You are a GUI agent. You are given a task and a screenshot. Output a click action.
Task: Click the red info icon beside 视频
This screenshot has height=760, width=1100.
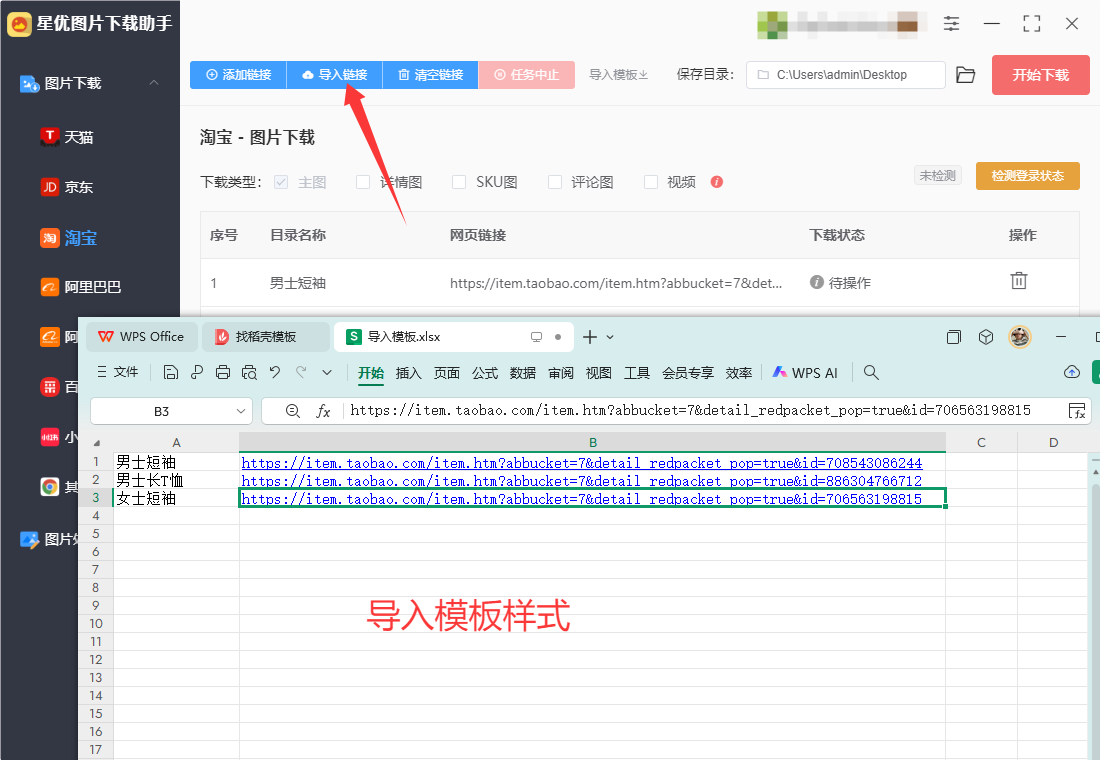click(716, 182)
